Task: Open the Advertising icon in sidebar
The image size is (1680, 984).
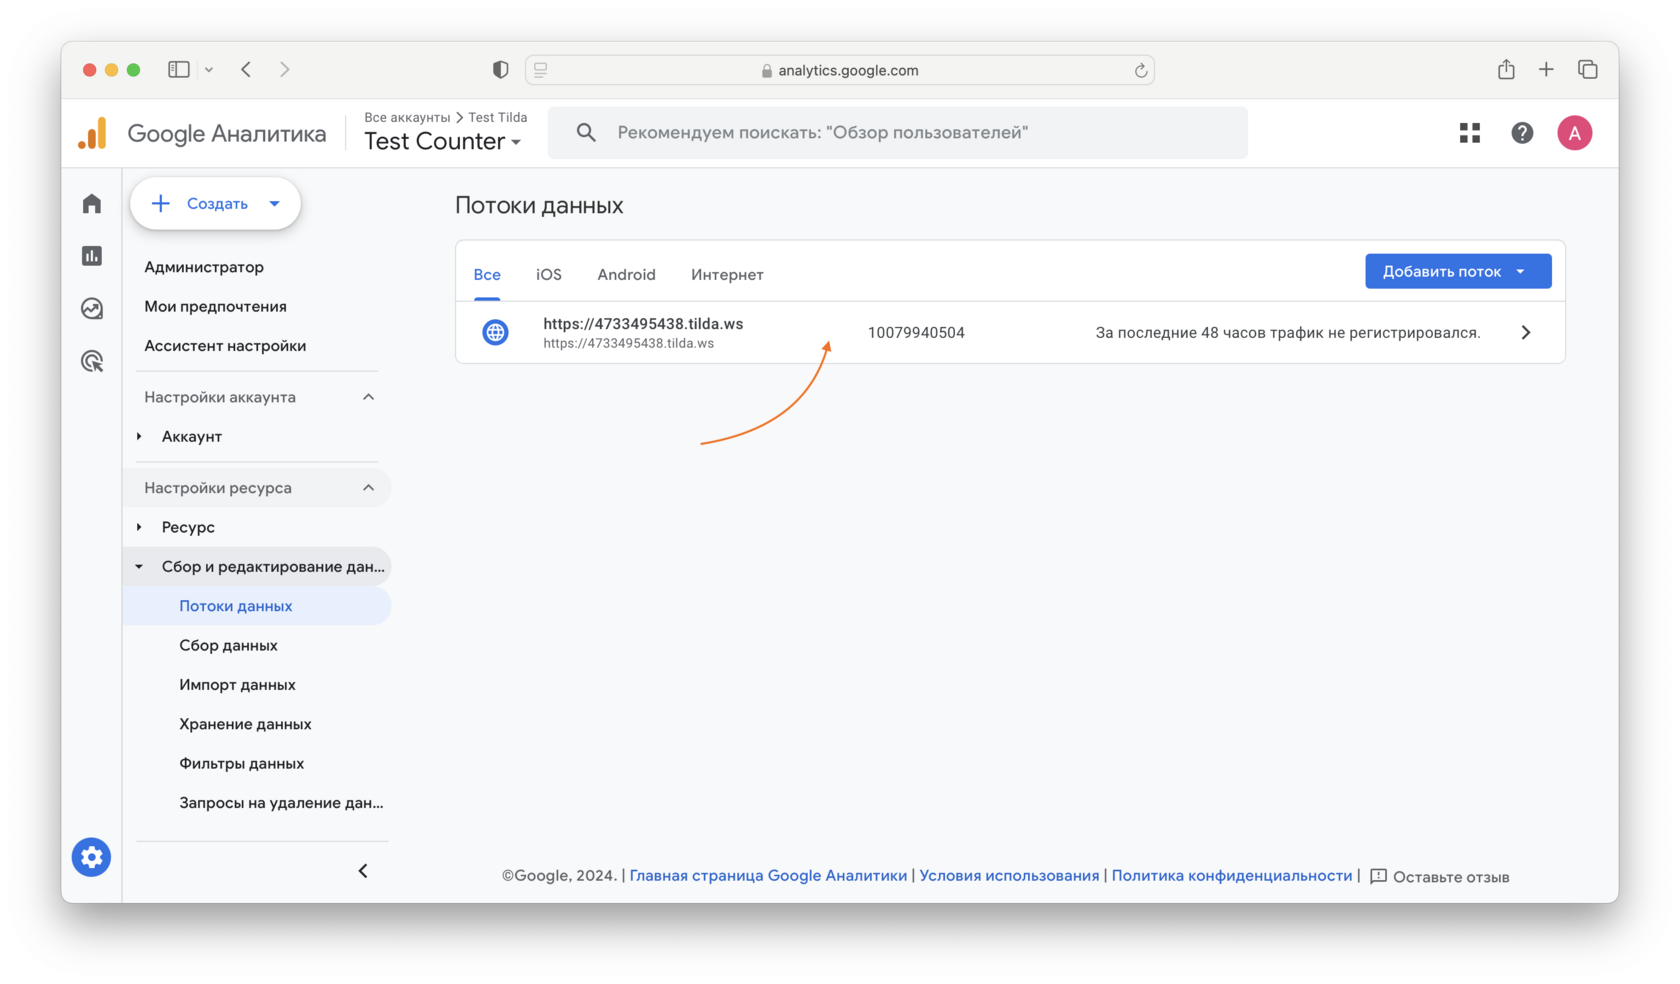Action: point(92,361)
